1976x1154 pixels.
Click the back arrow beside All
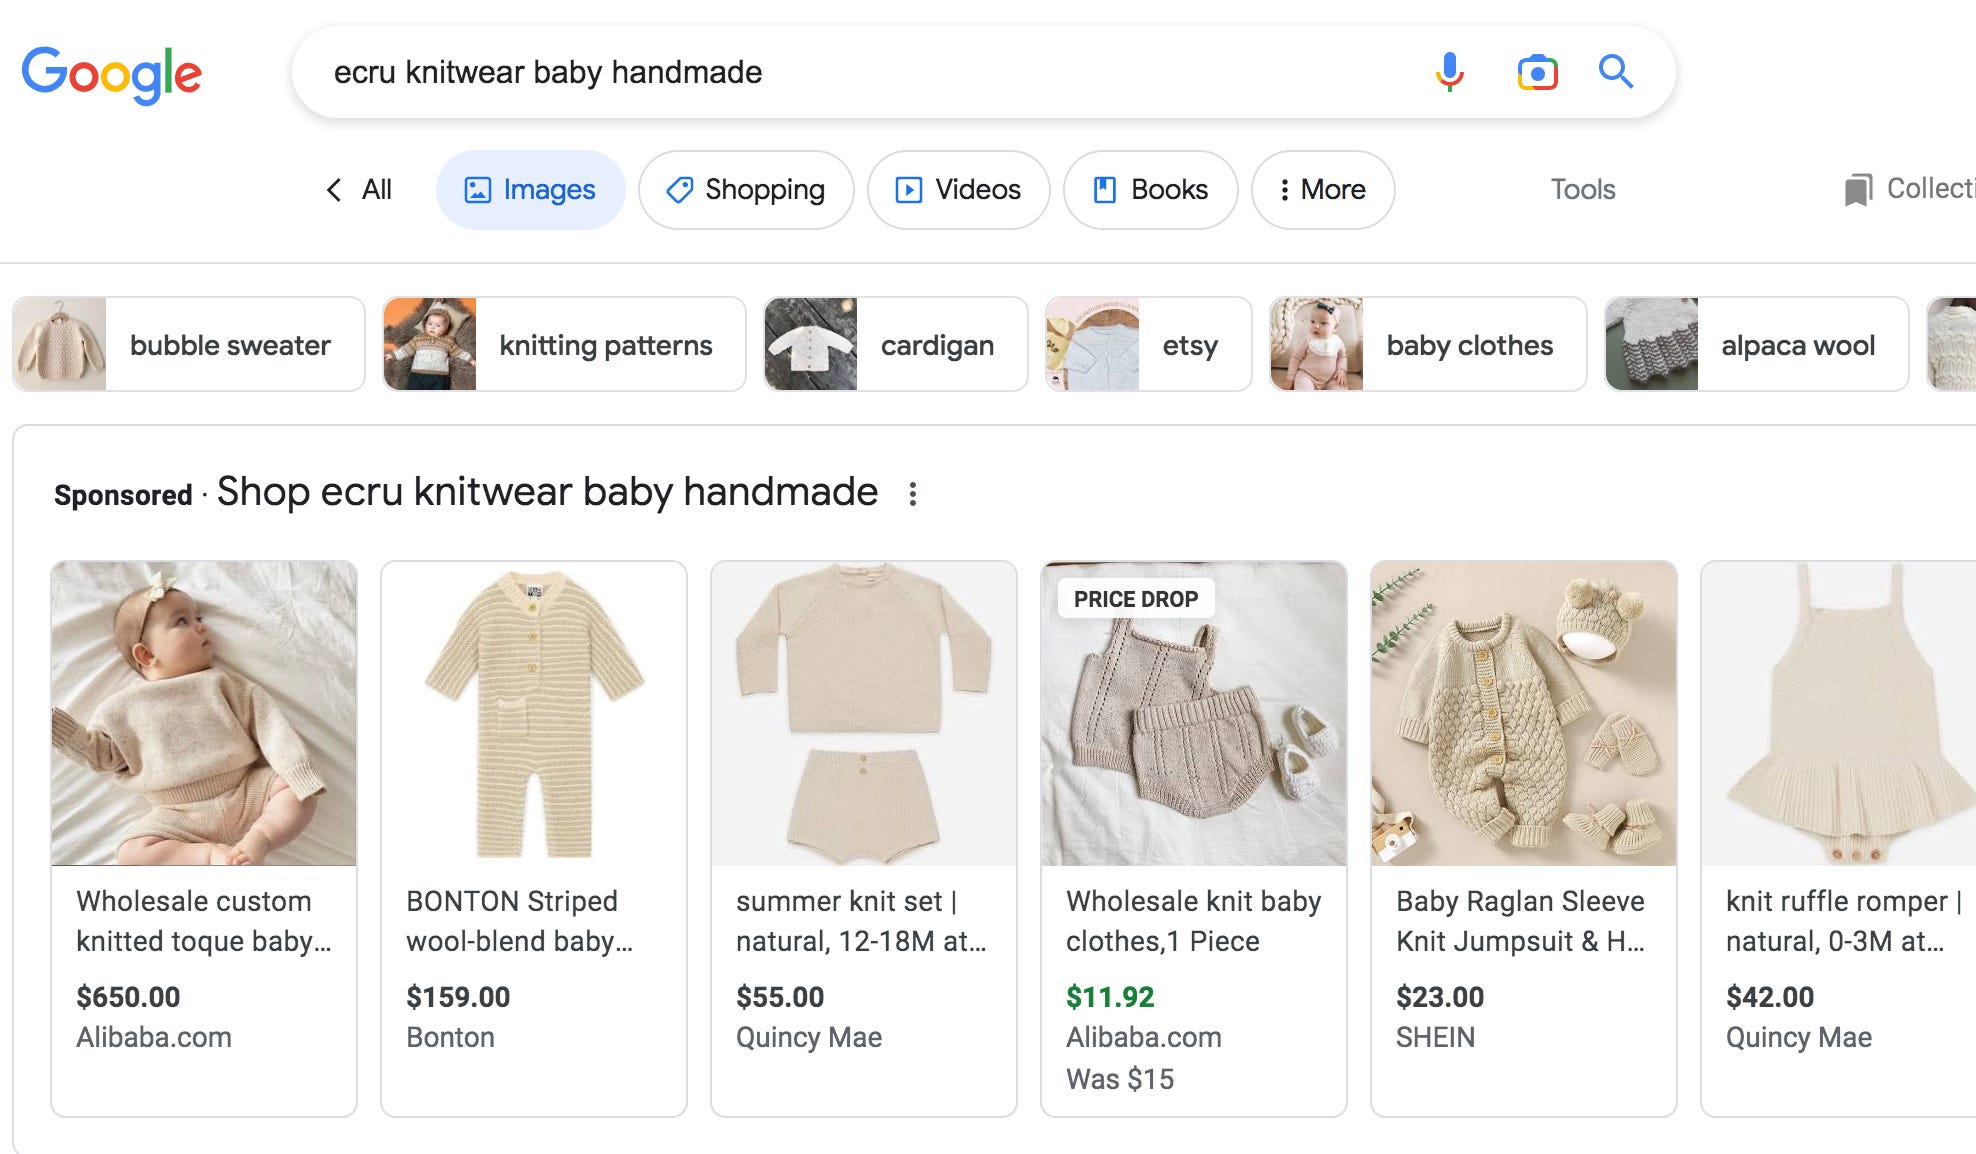[x=334, y=190]
